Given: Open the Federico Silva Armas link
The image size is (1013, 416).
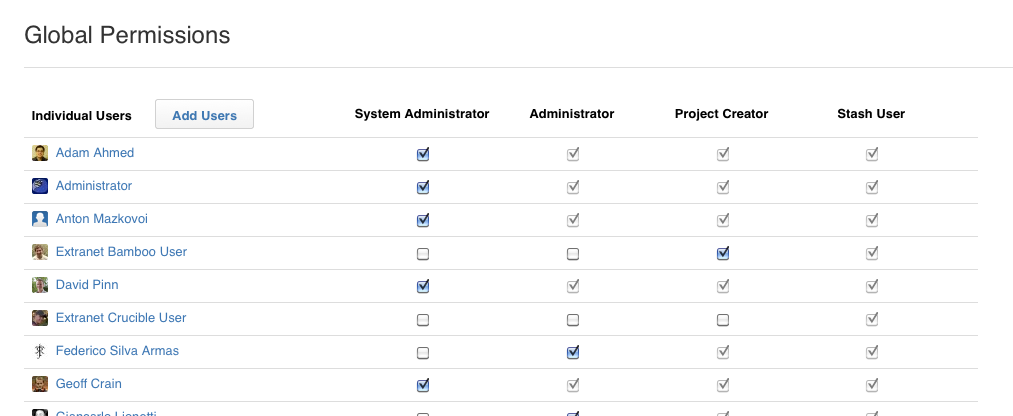Looking at the screenshot, I should [118, 351].
